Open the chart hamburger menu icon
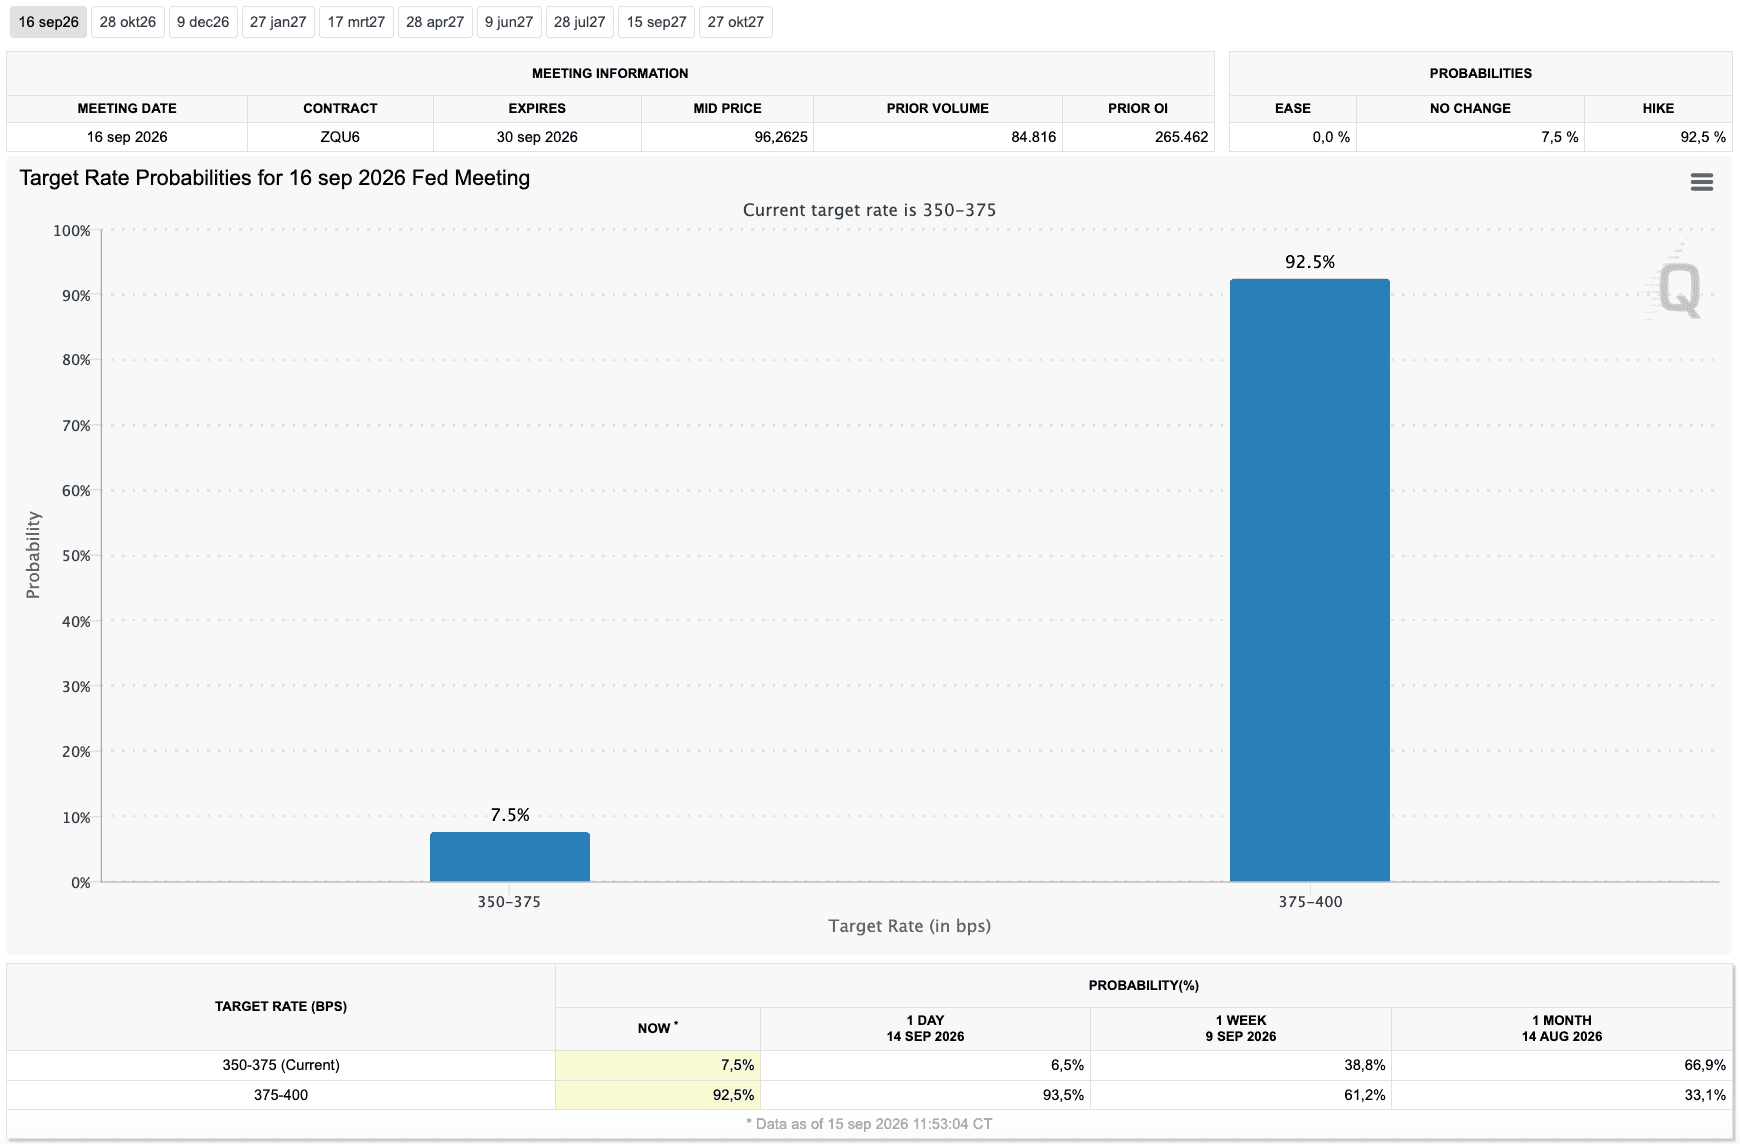The width and height of the screenshot is (1740, 1144). [1701, 182]
